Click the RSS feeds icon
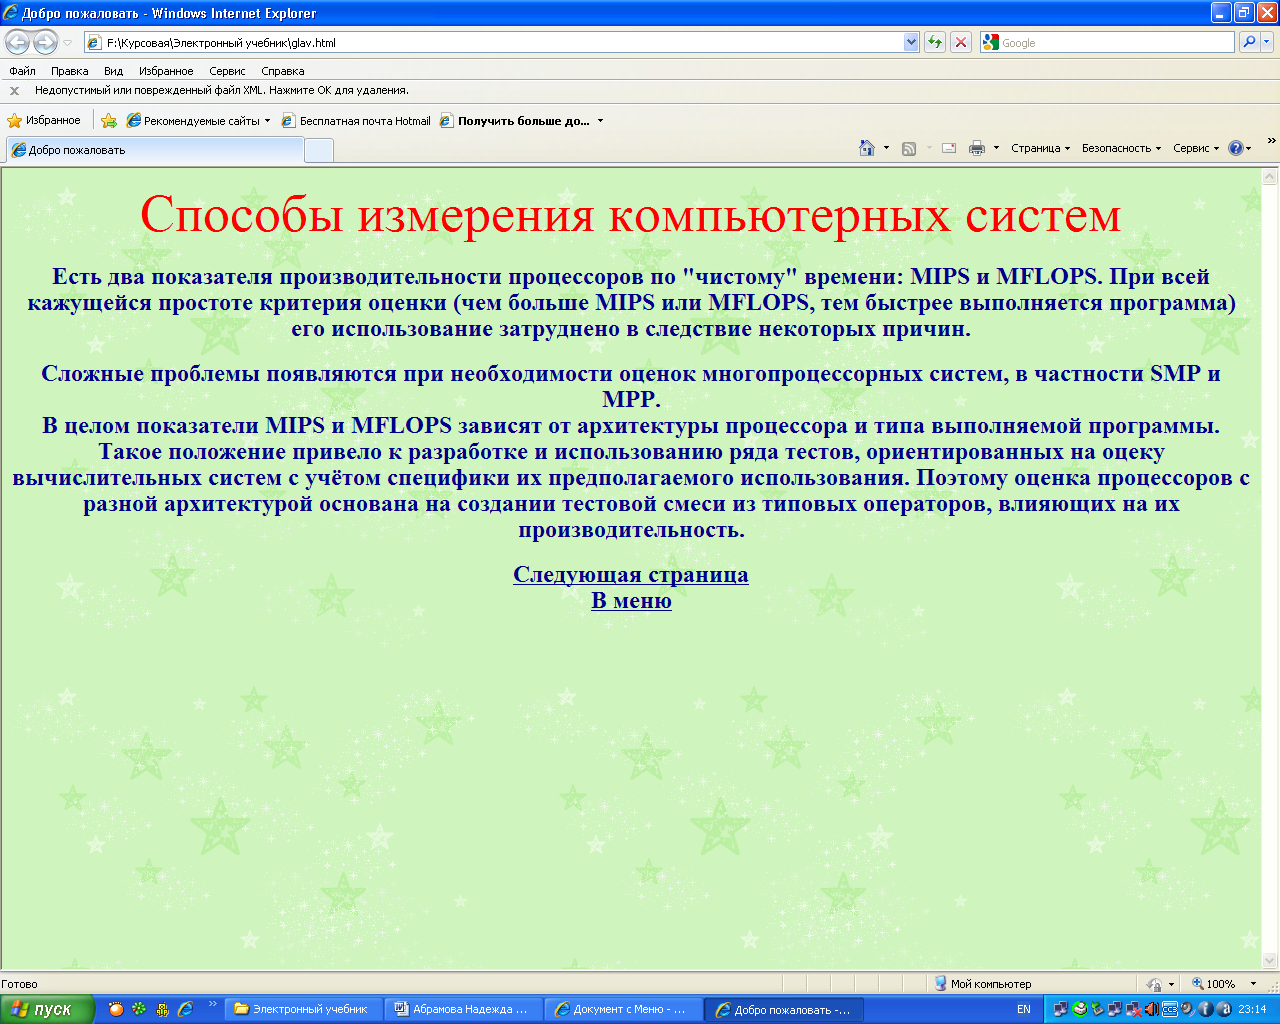This screenshot has height=1024, width=1280. [909, 148]
